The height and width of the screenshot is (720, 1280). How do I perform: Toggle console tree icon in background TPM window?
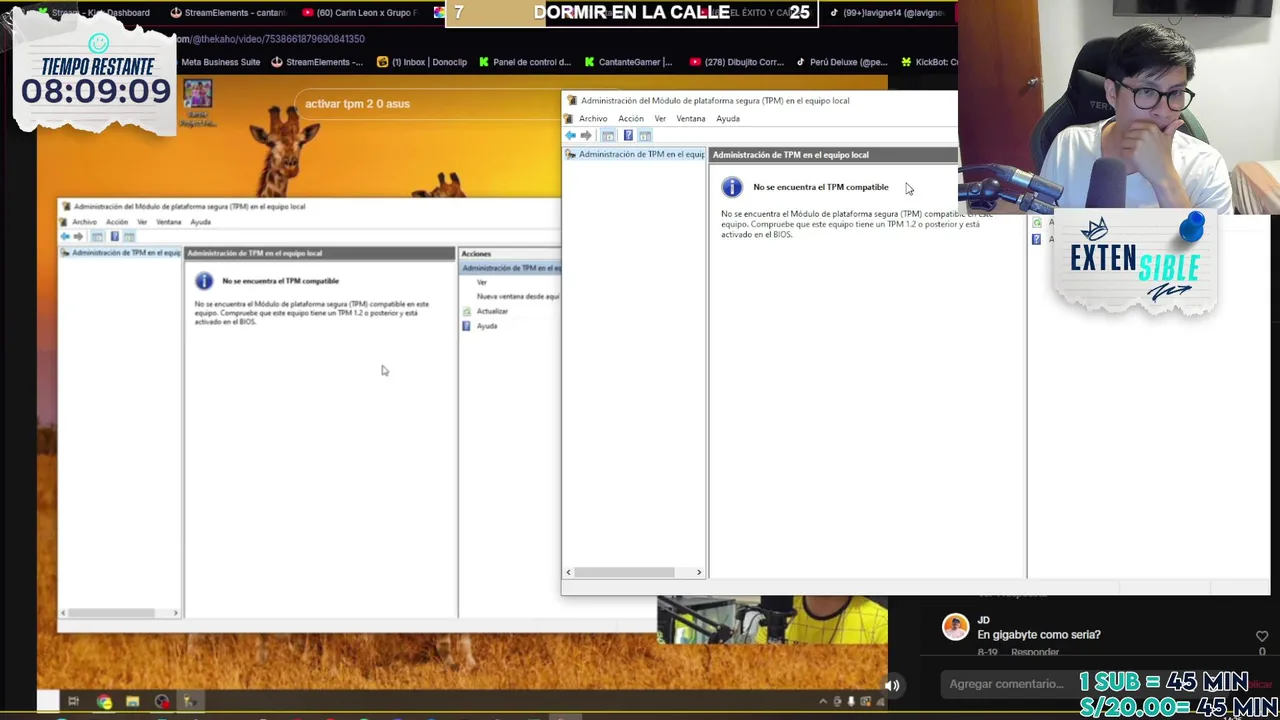pyautogui.click(x=97, y=237)
